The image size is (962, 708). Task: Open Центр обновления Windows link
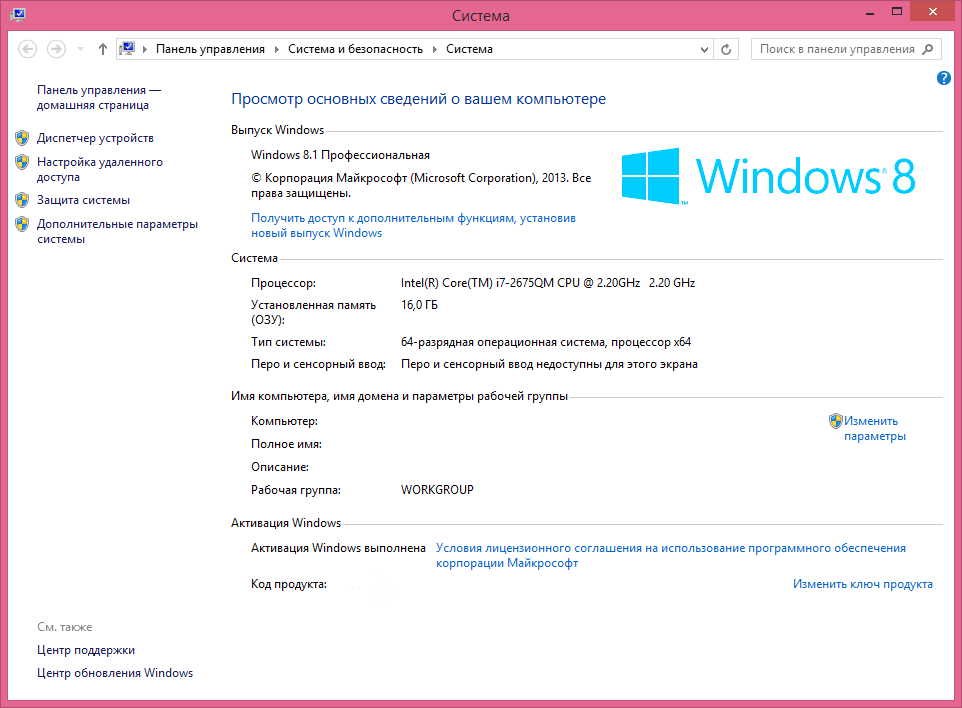pyautogui.click(x=115, y=673)
